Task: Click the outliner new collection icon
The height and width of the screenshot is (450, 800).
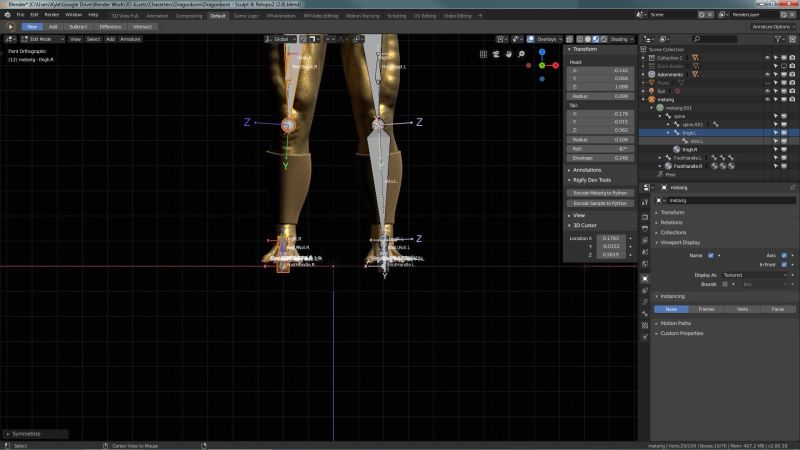Action: 792,39
